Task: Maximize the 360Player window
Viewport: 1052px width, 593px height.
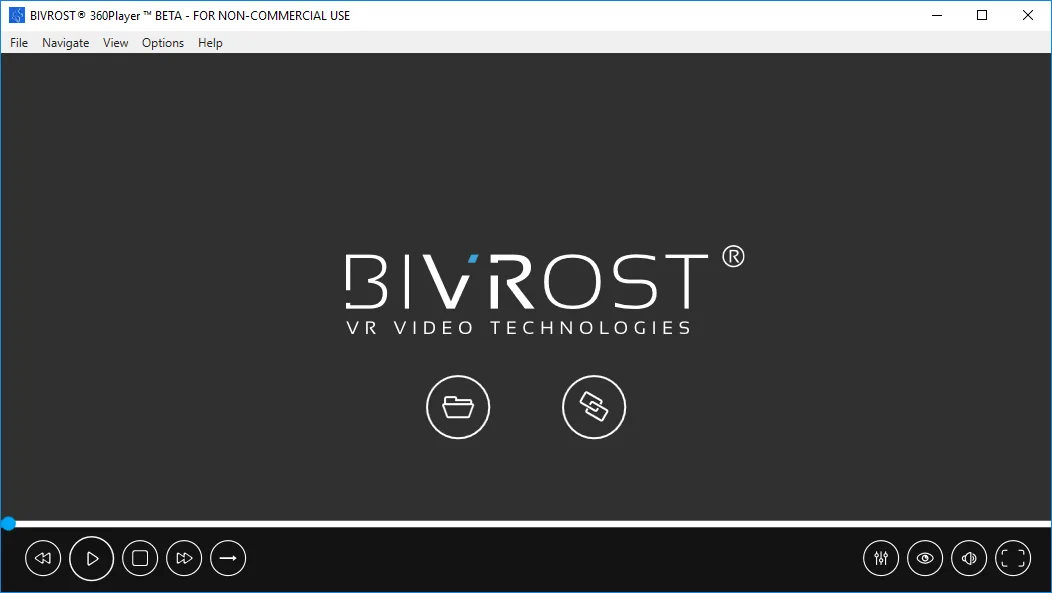Action: tap(982, 15)
